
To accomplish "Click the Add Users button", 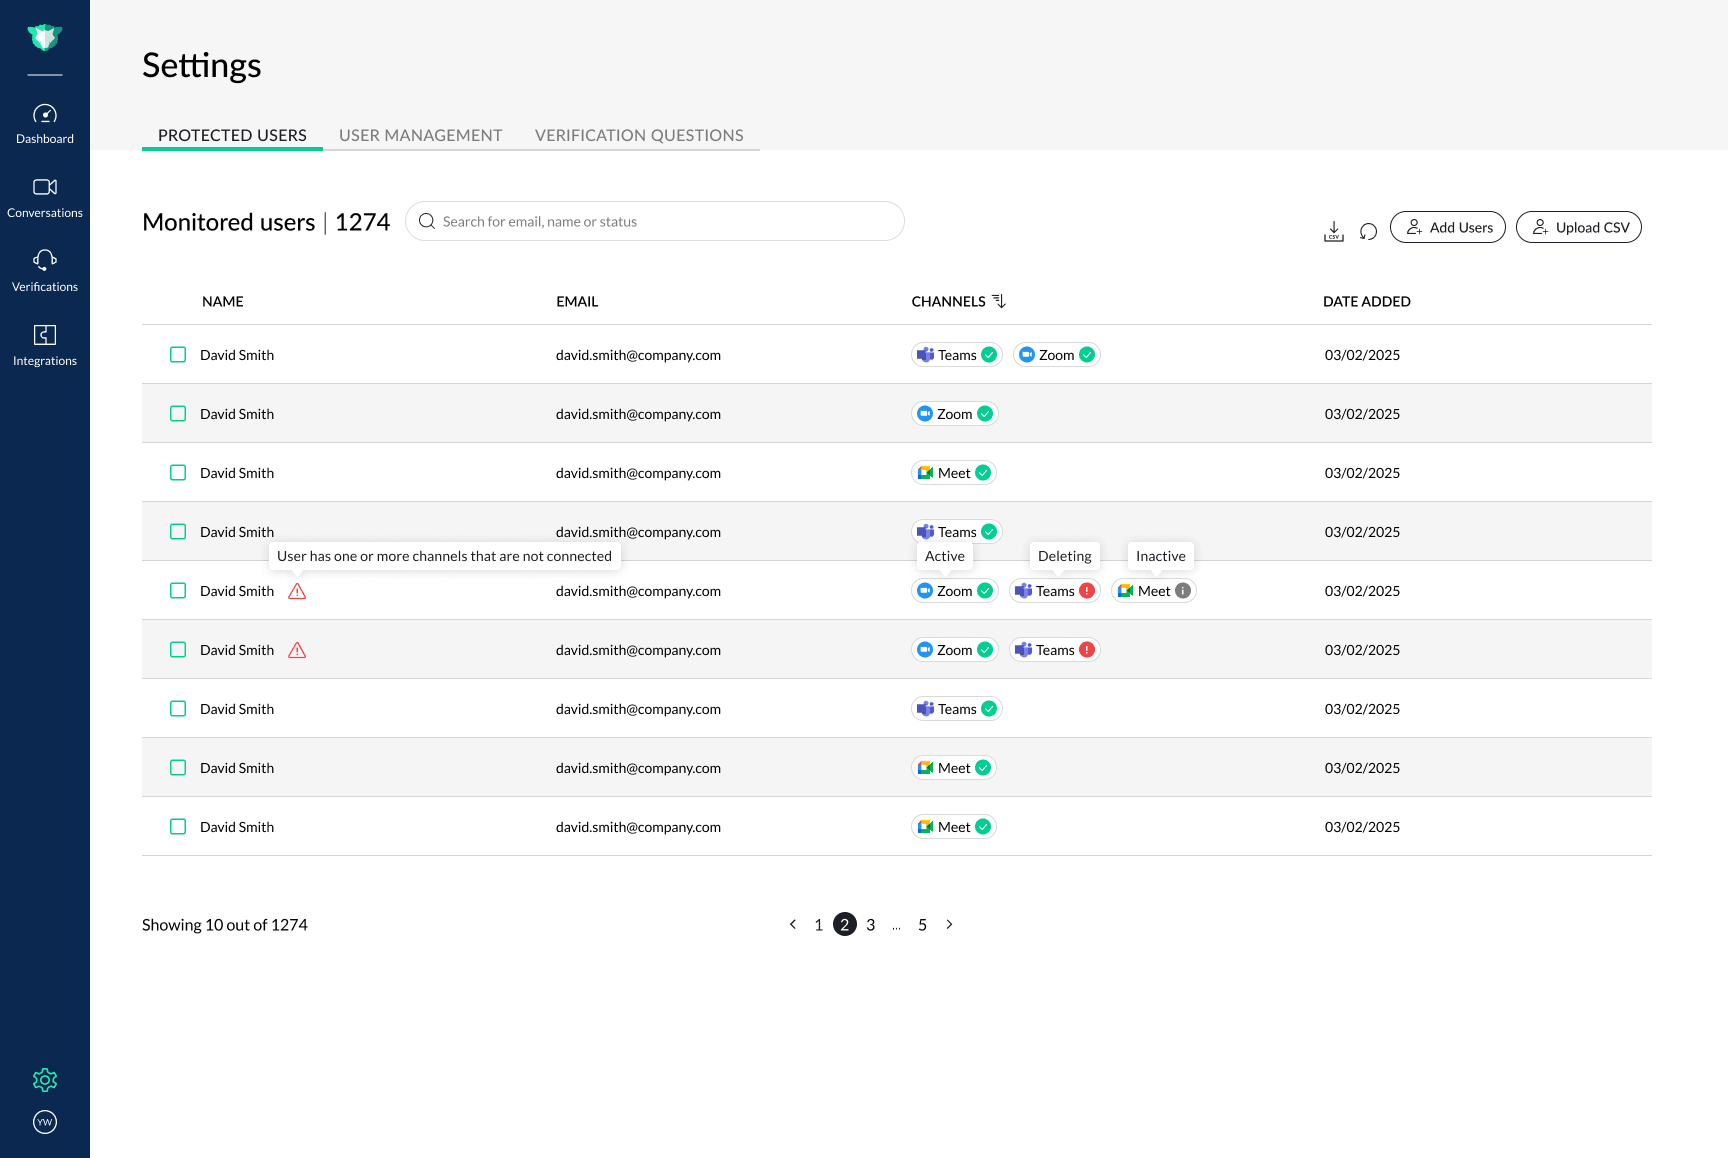I will [1447, 227].
